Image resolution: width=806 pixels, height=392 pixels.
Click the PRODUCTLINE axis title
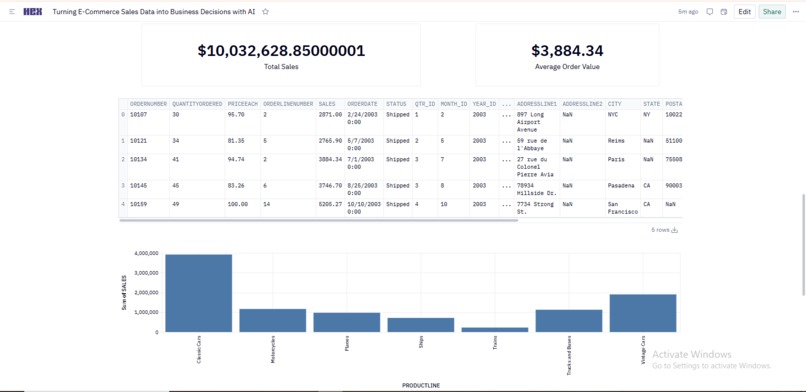[x=421, y=385]
